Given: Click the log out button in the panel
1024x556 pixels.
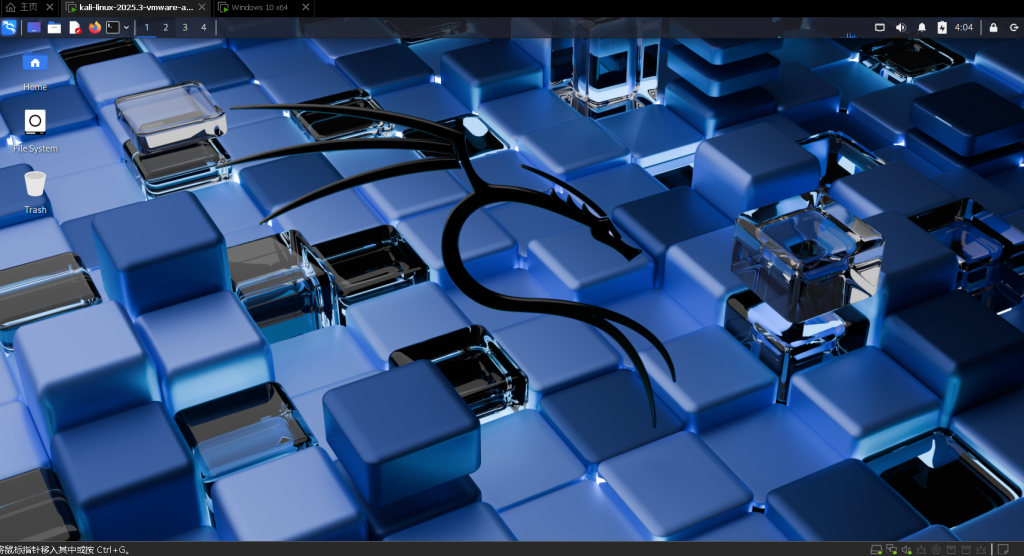Looking at the screenshot, I should pyautogui.click(x=1013, y=27).
